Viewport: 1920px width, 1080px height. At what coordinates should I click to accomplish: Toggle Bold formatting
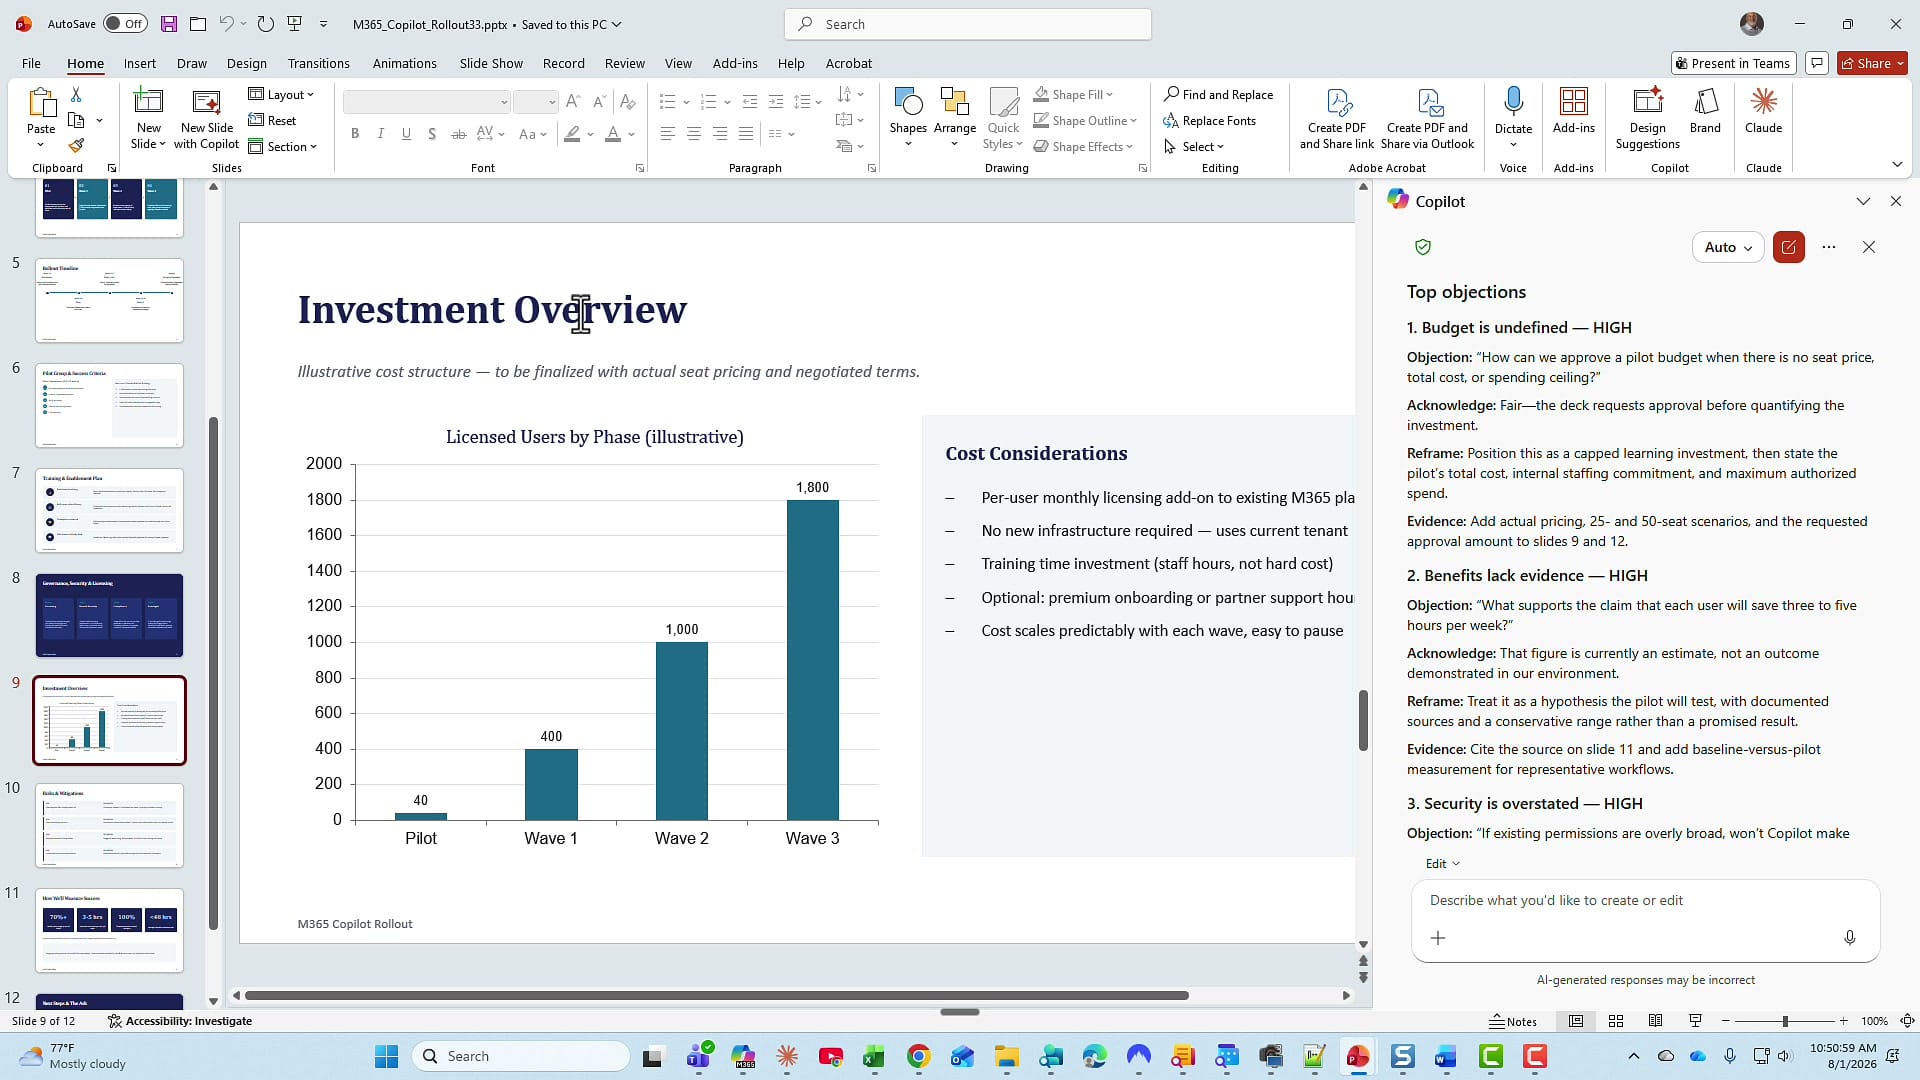coord(355,134)
